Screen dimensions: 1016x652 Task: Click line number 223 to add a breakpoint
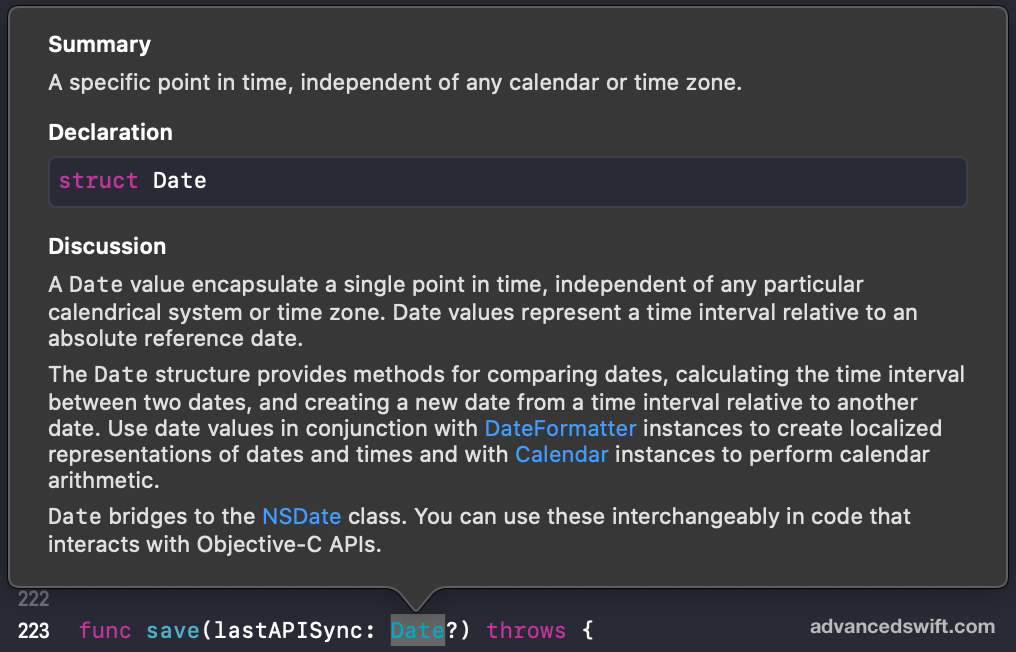tap(32, 630)
